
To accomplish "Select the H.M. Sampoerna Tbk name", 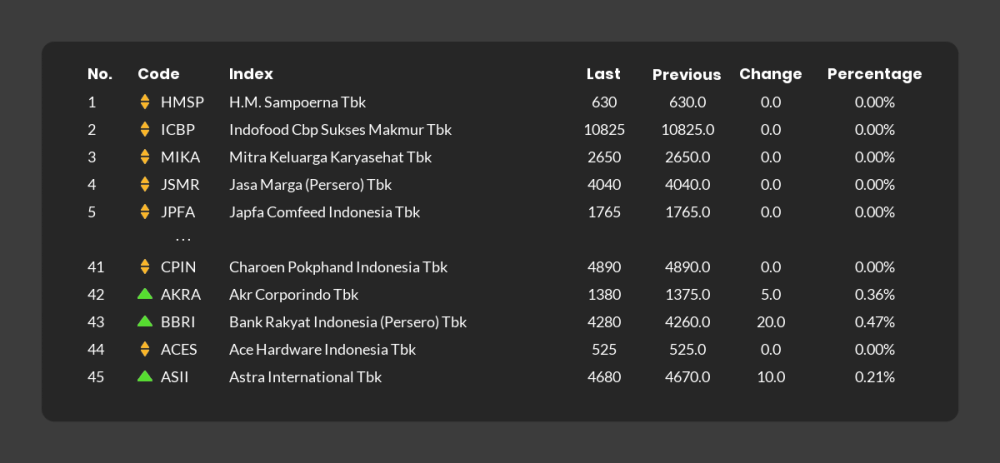I will (x=298, y=102).
